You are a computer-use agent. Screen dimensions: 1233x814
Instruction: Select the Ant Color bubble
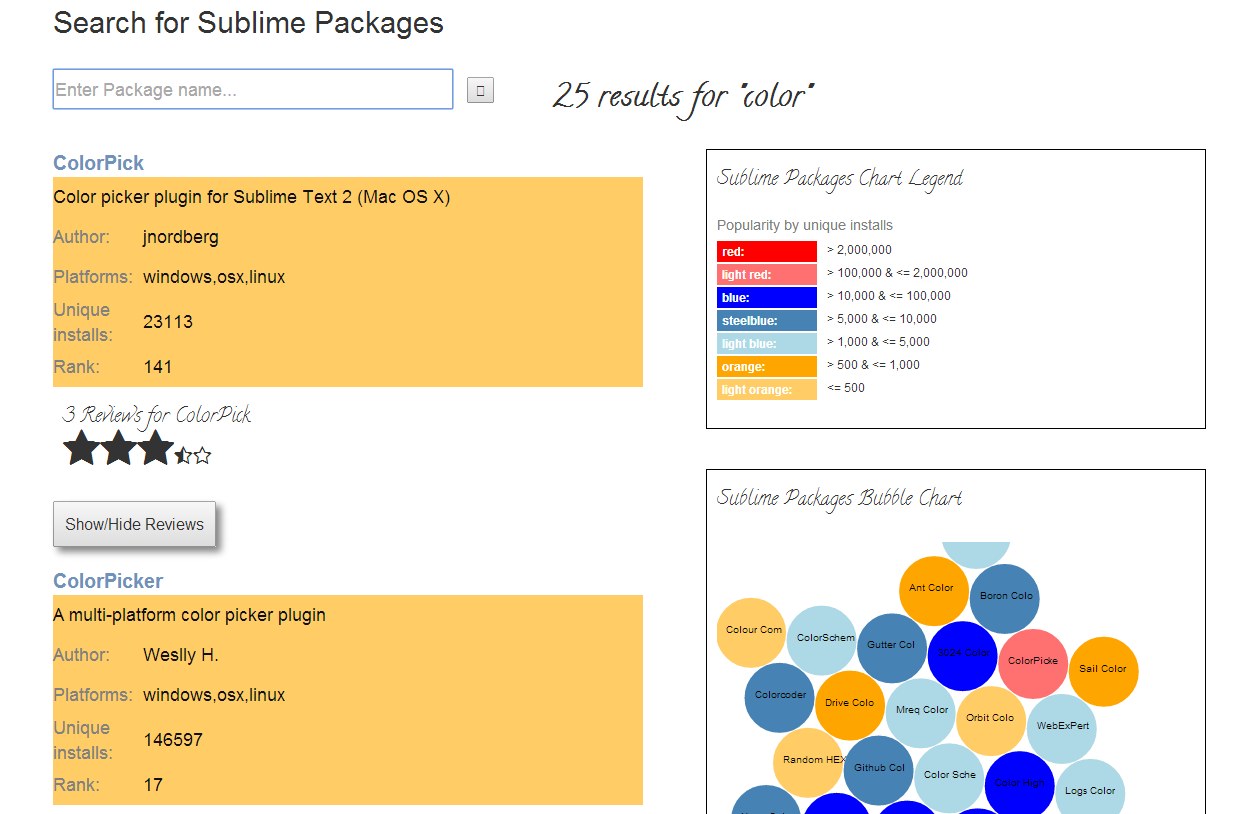pyautogui.click(x=934, y=591)
